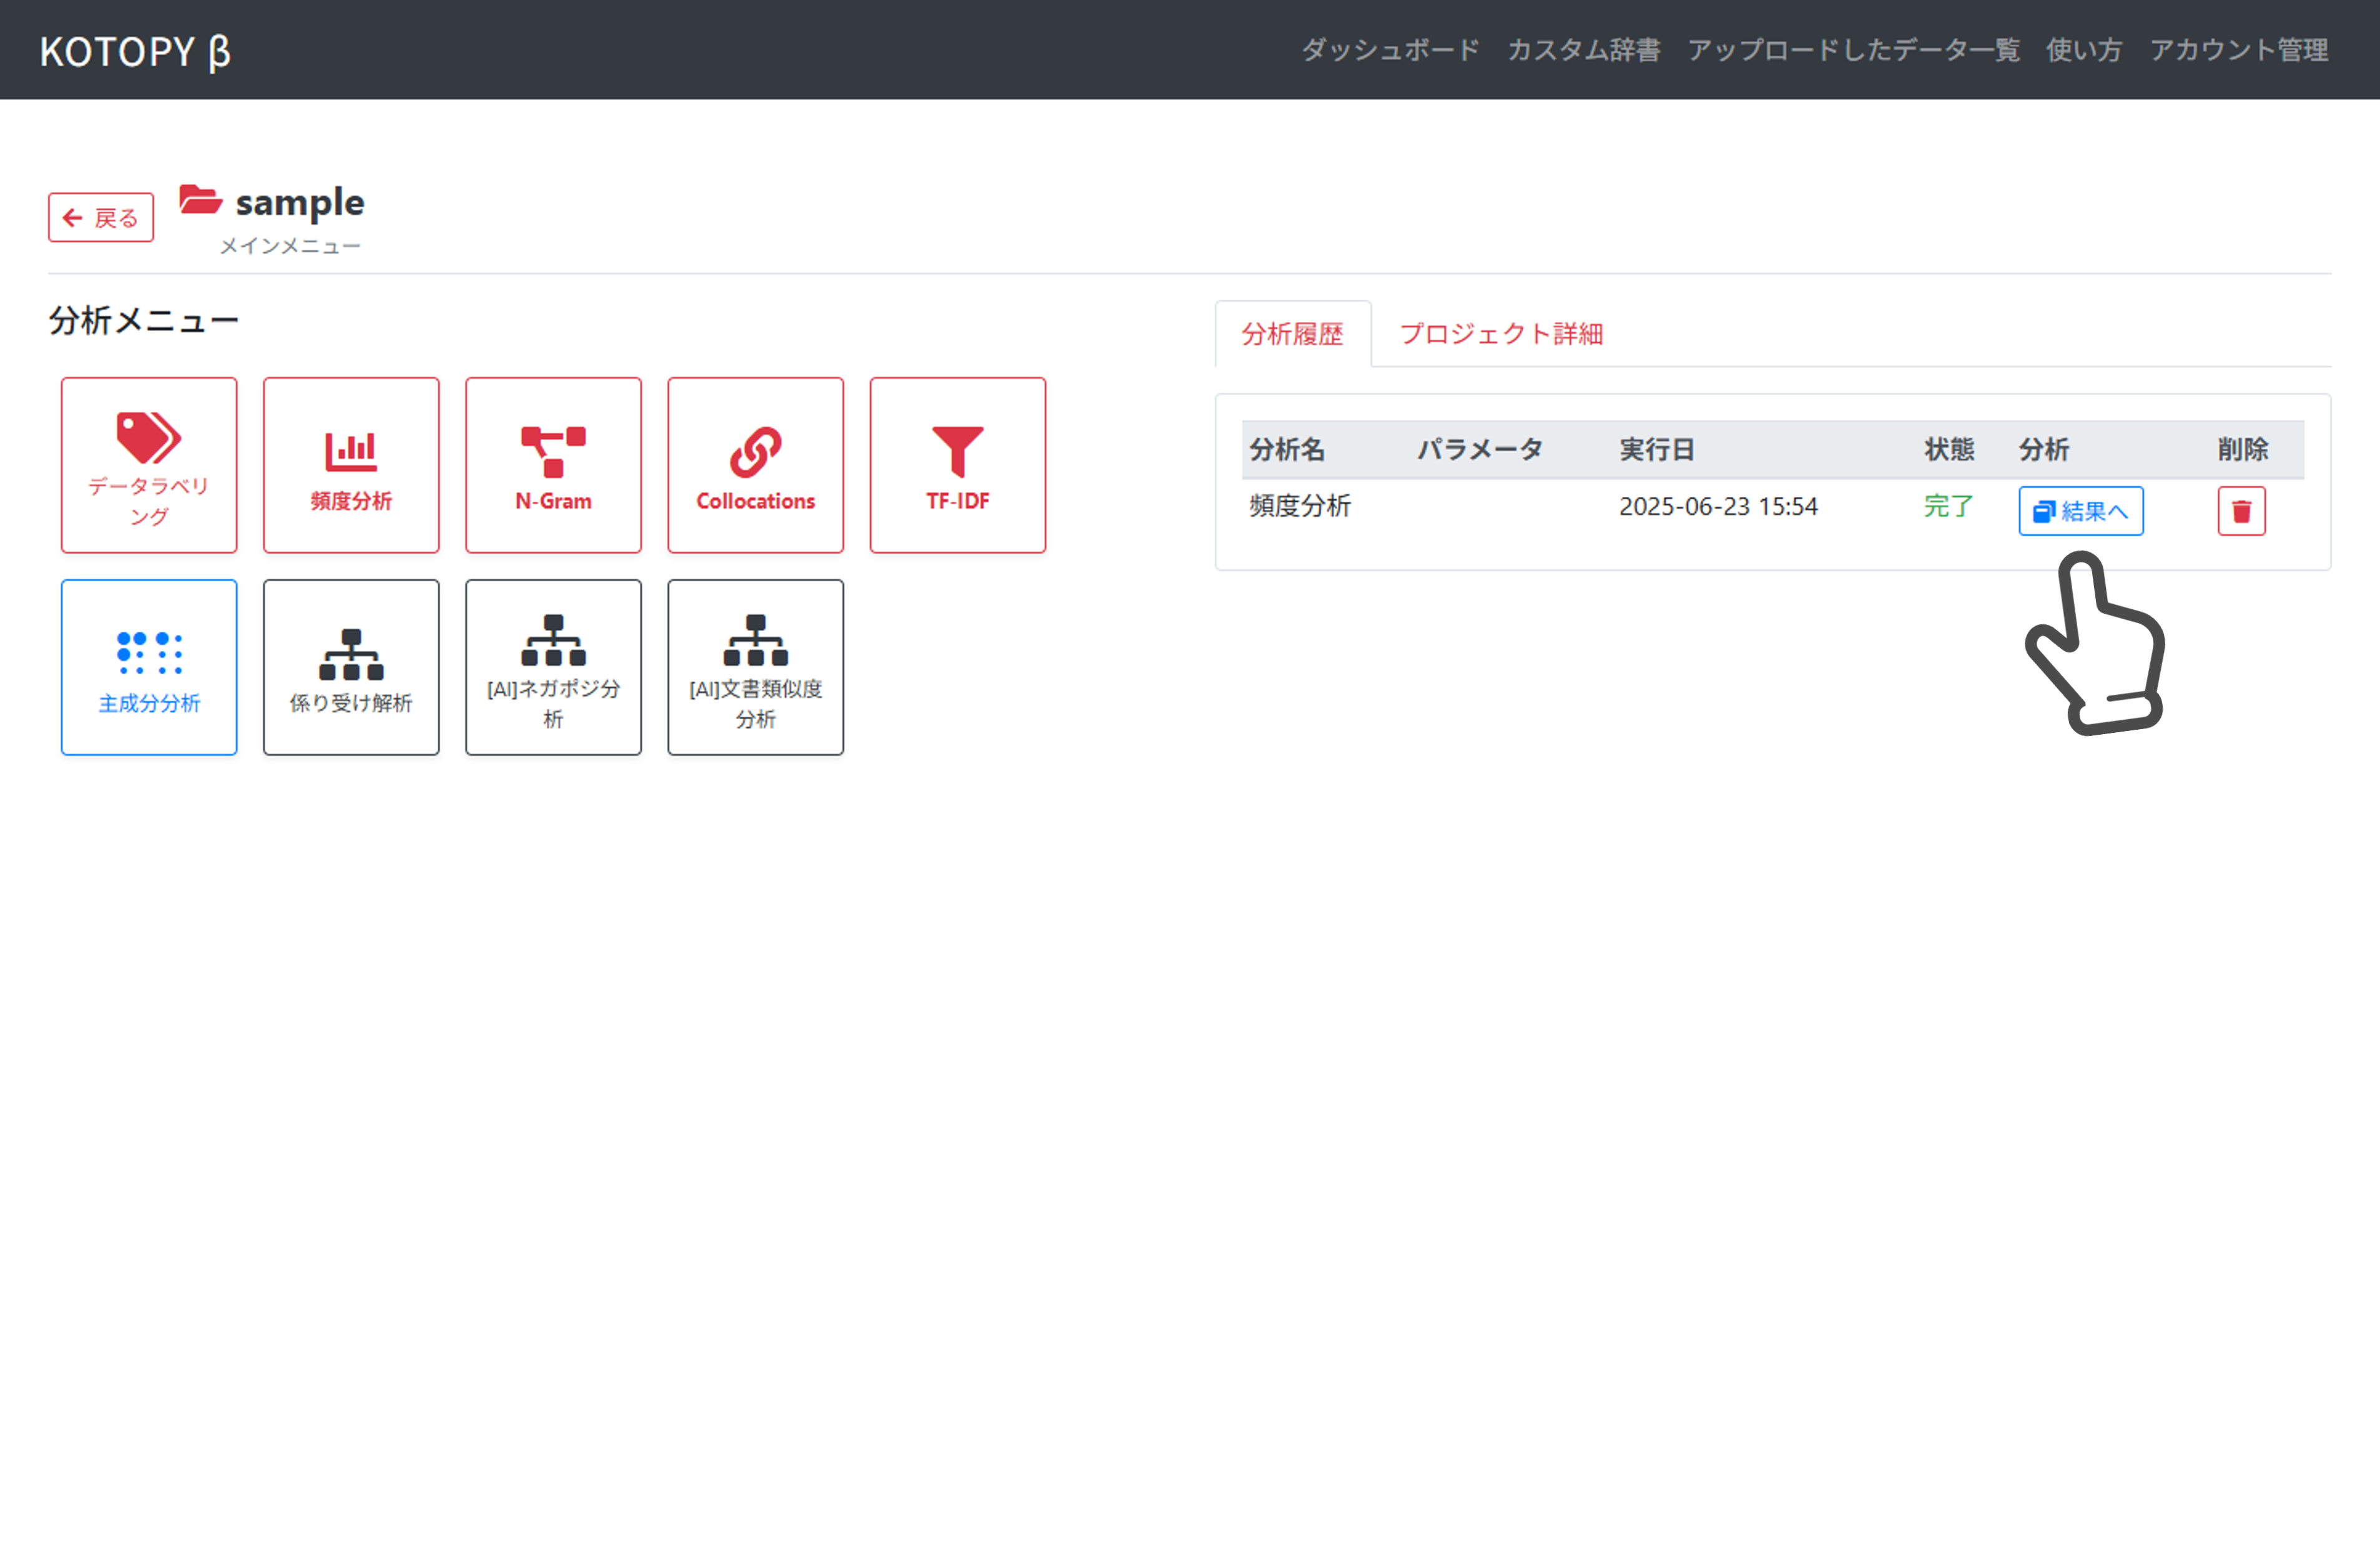This screenshot has width=2380, height=1545.
Task: Go to アップロードしたデータ一覧
Action: (x=1853, y=50)
